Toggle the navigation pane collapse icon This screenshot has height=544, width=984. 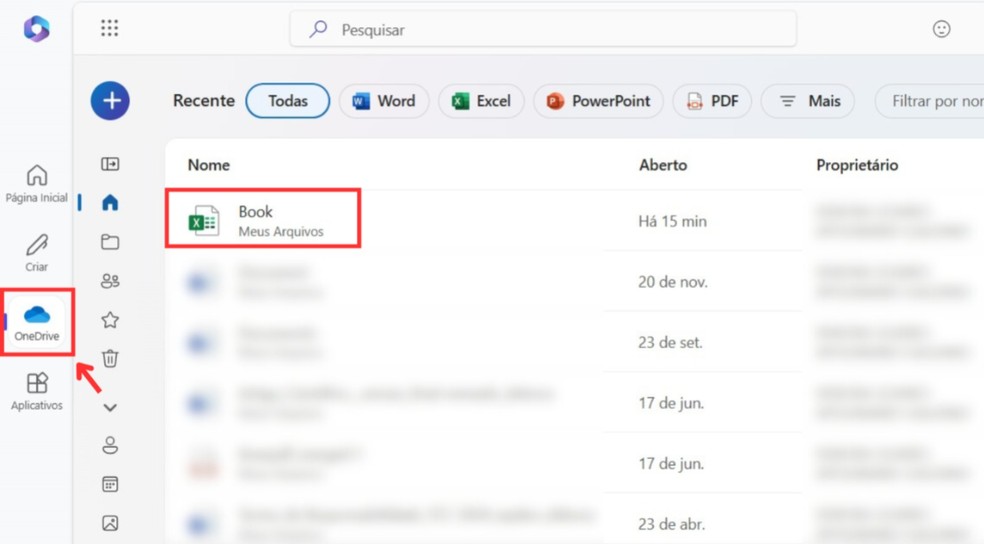click(x=110, y=164)
